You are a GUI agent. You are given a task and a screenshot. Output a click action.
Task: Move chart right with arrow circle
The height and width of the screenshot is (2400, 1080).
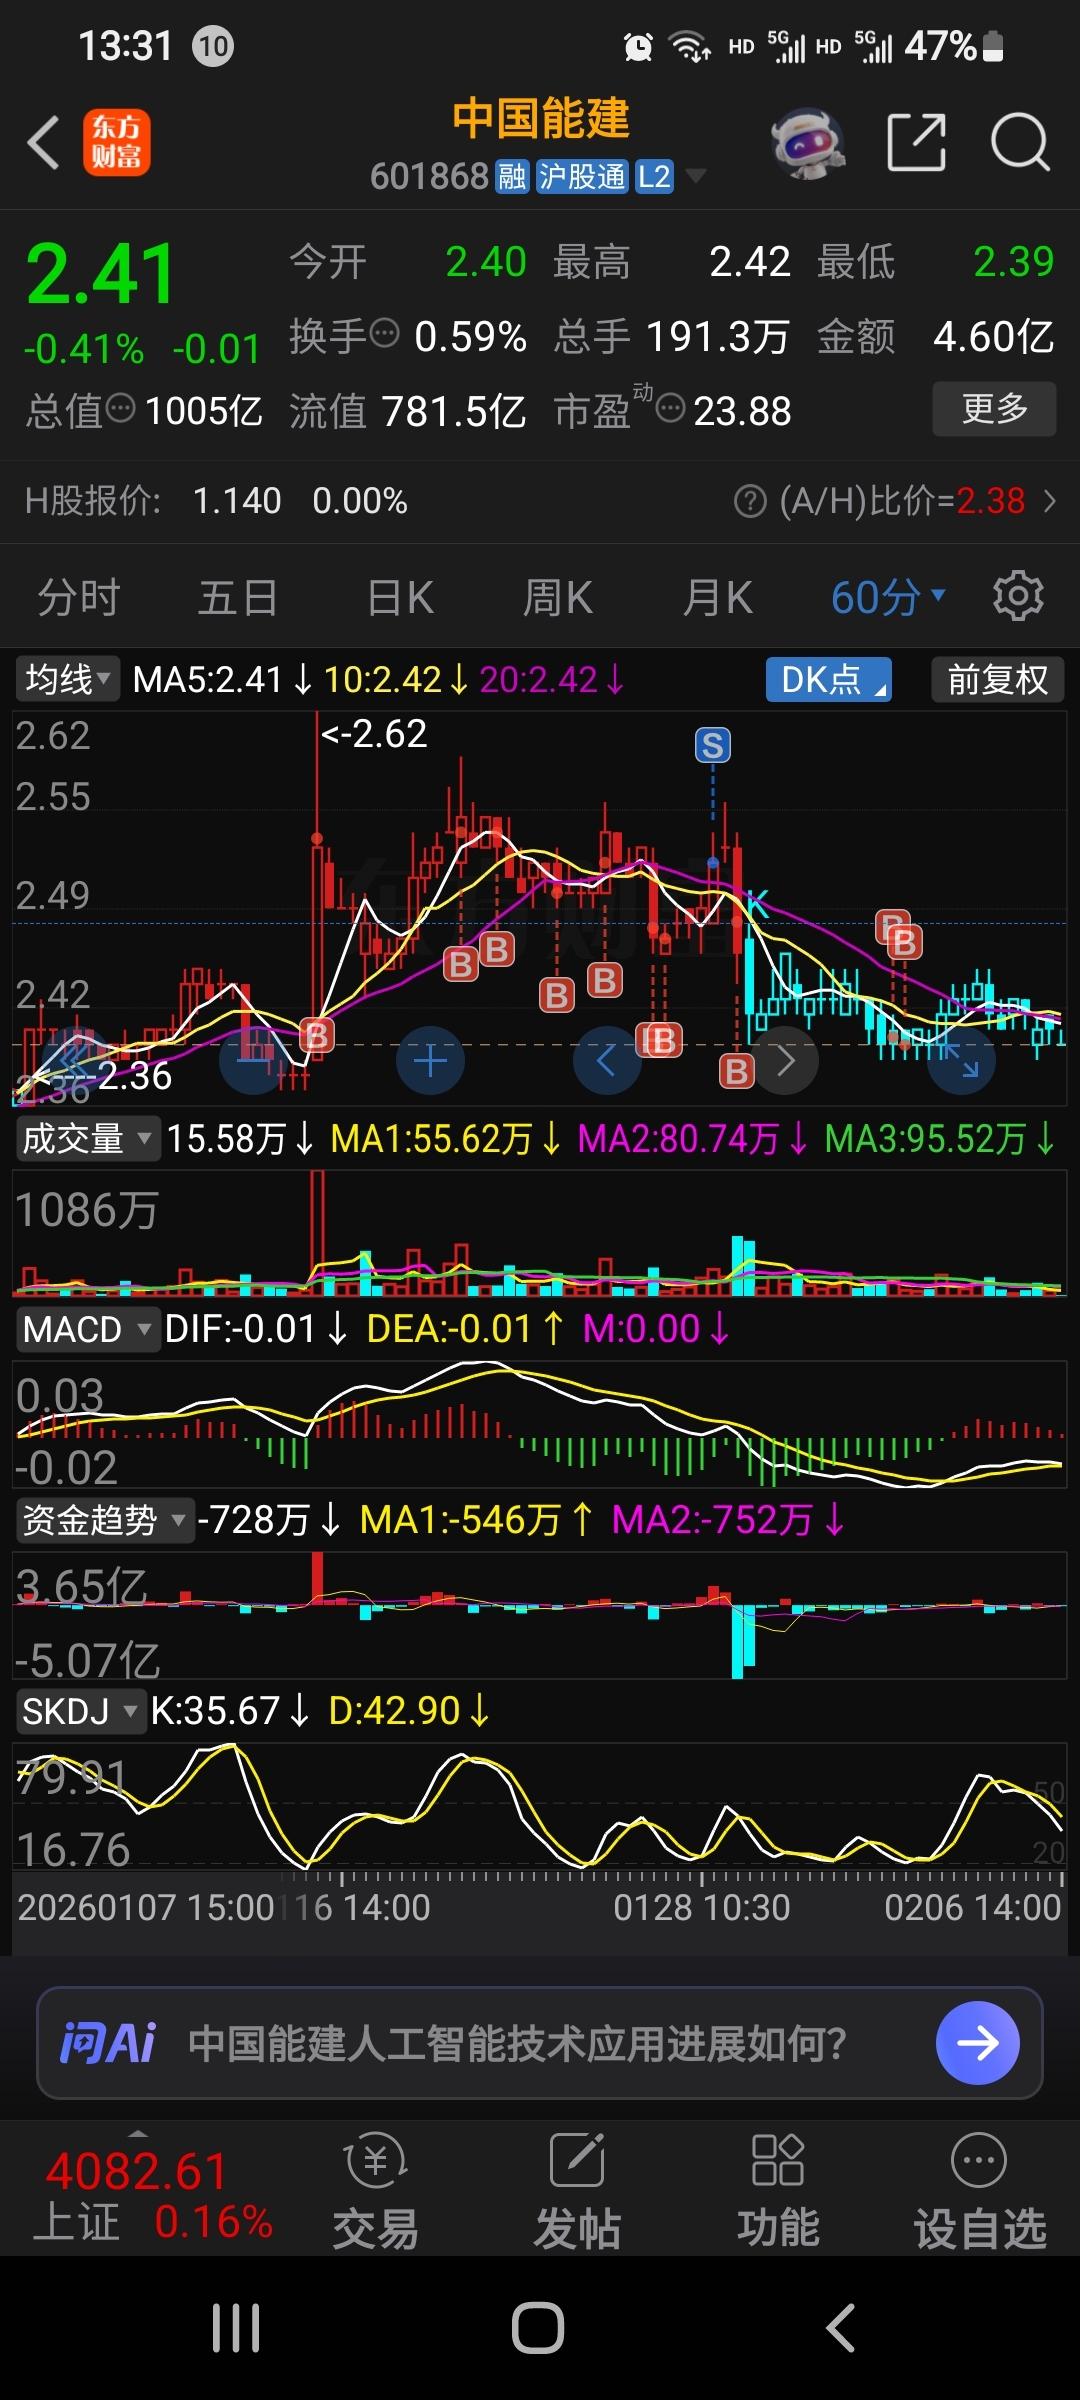[x=785, y=1060]
